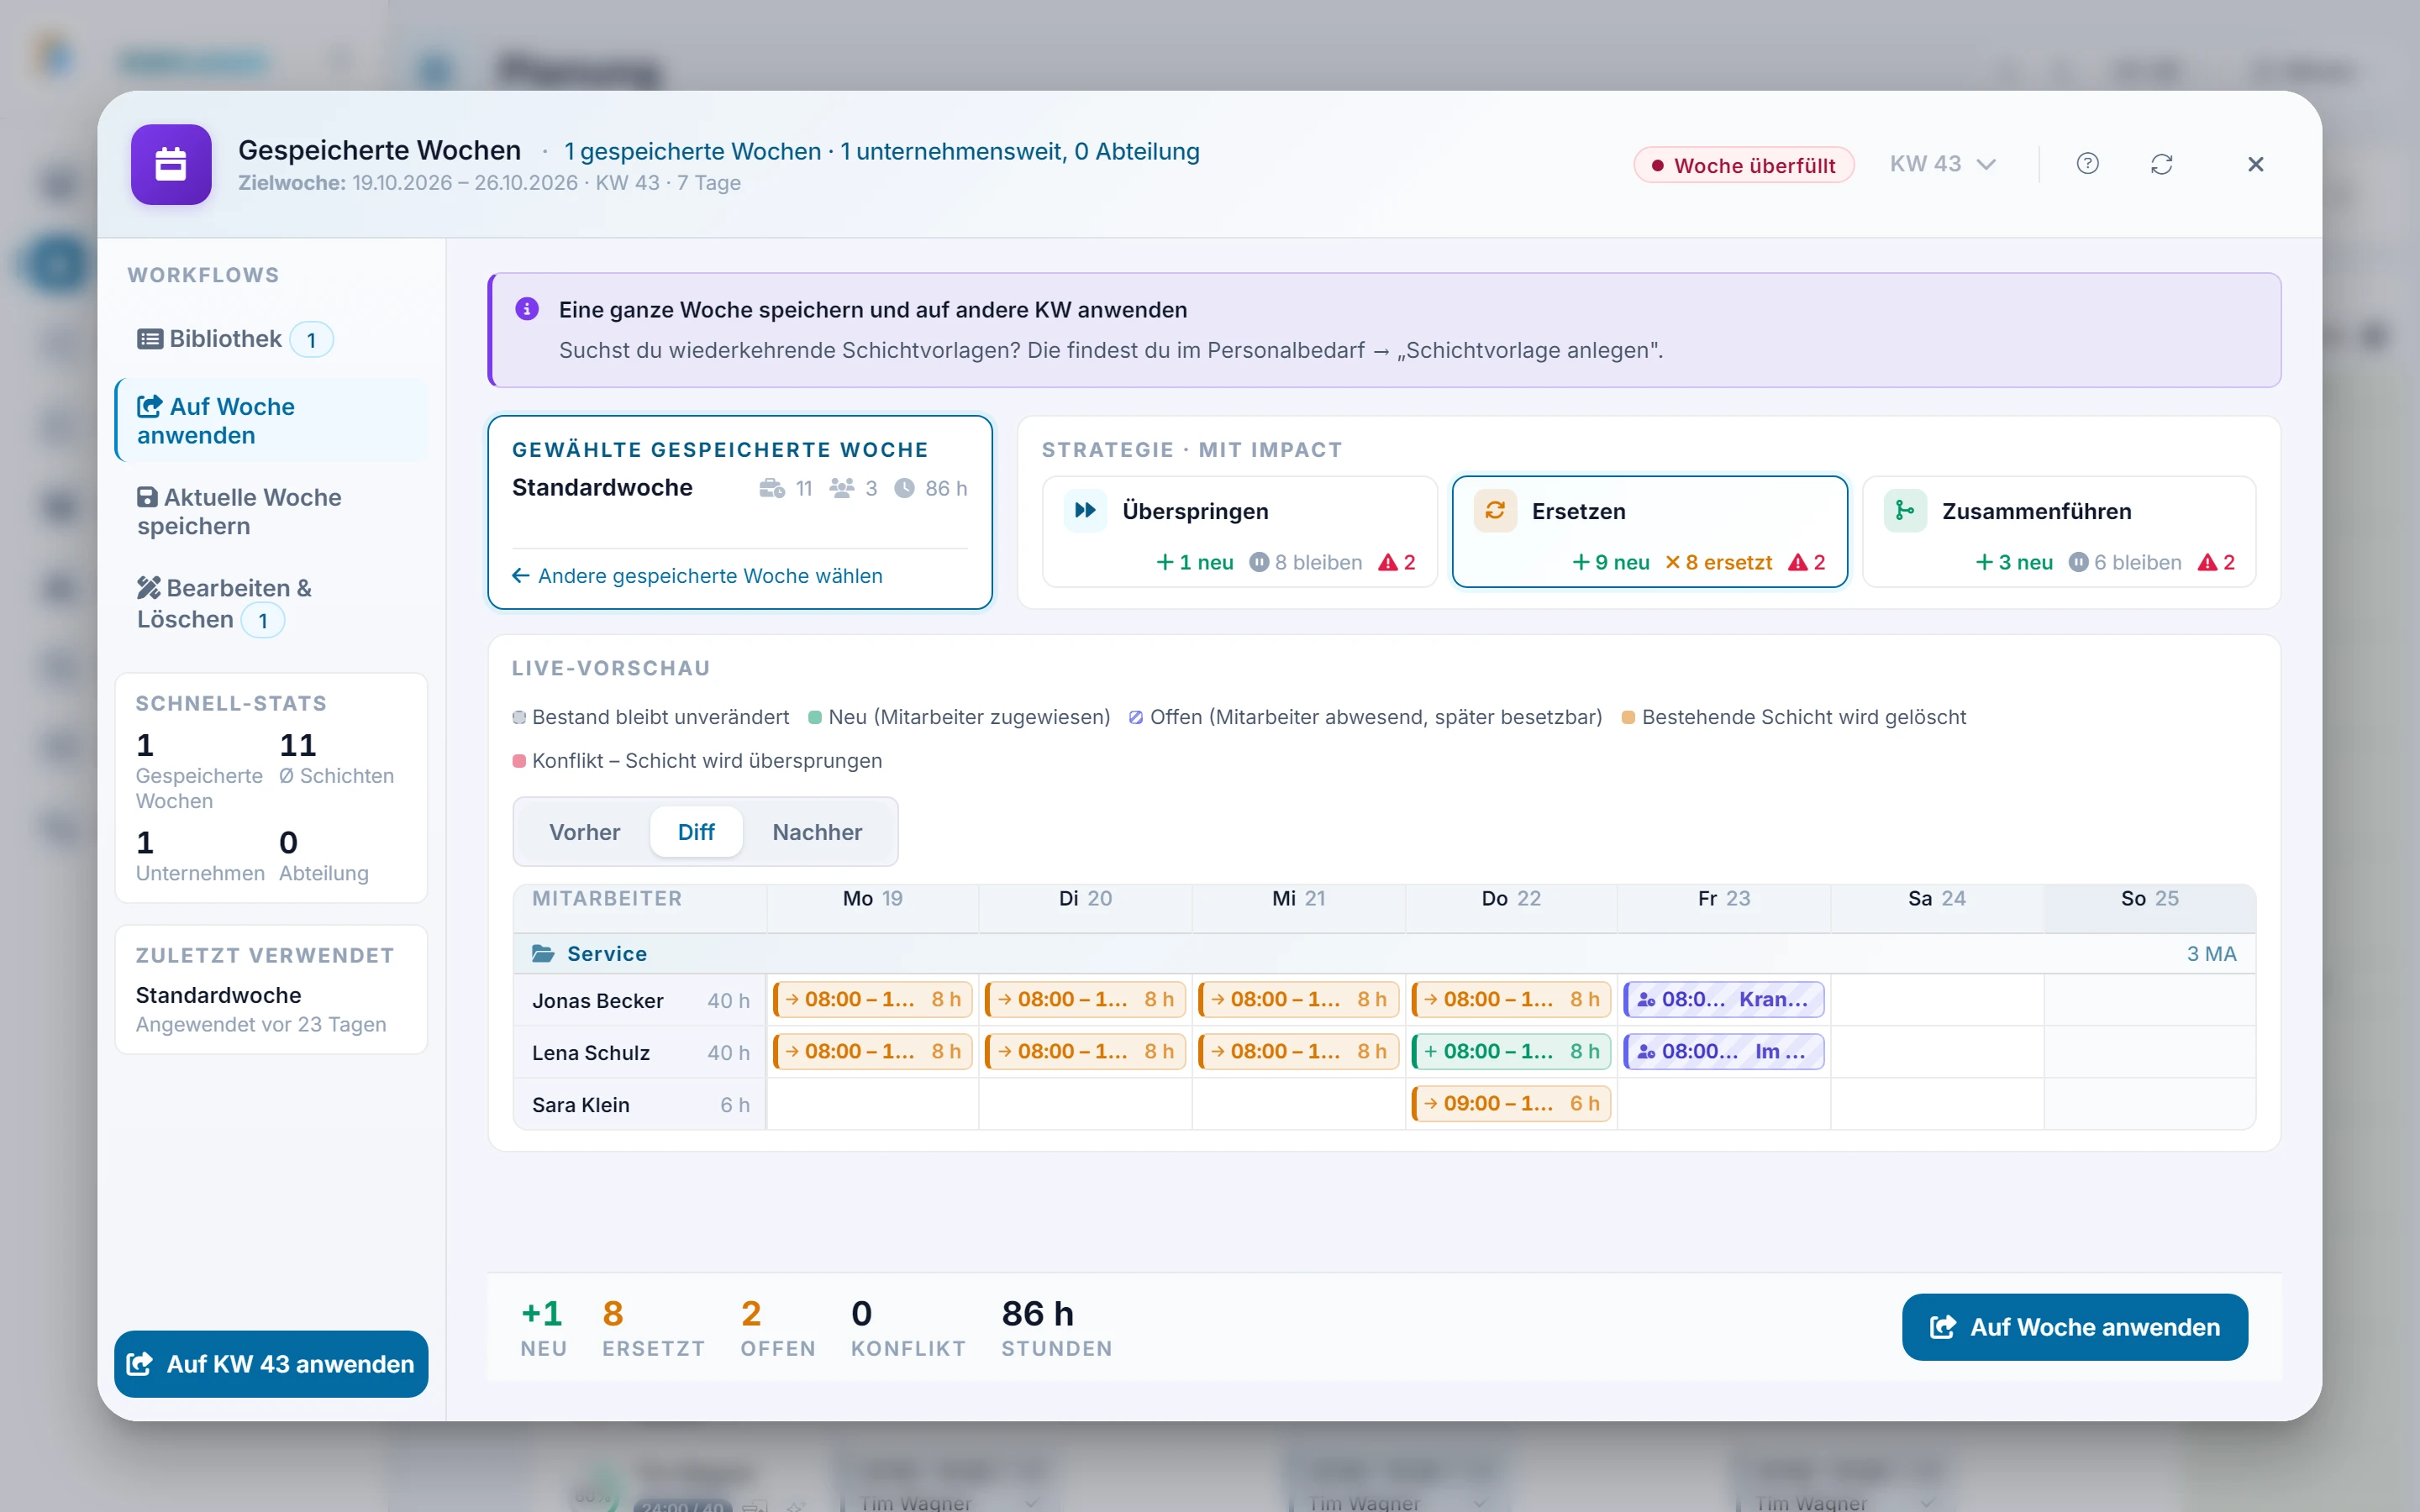
Task: Click Auf Woche anwenden button bottom right
Action: [2074, 1327]
